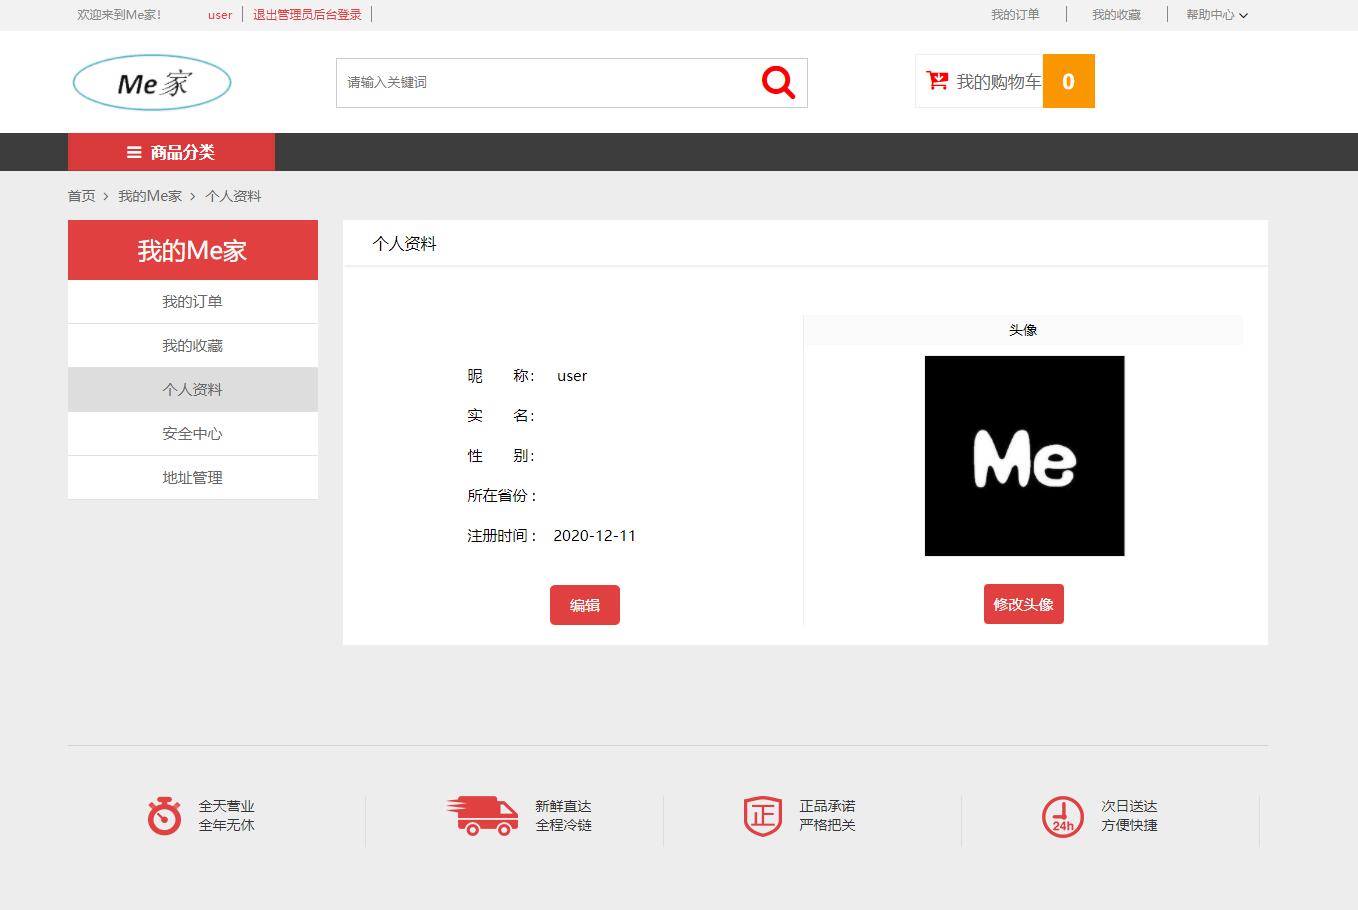Image resolution: width=1358 pixels, height=910 pixels.
Task: Open 地址管理 from the sidebar
Action: click(192, 477)
